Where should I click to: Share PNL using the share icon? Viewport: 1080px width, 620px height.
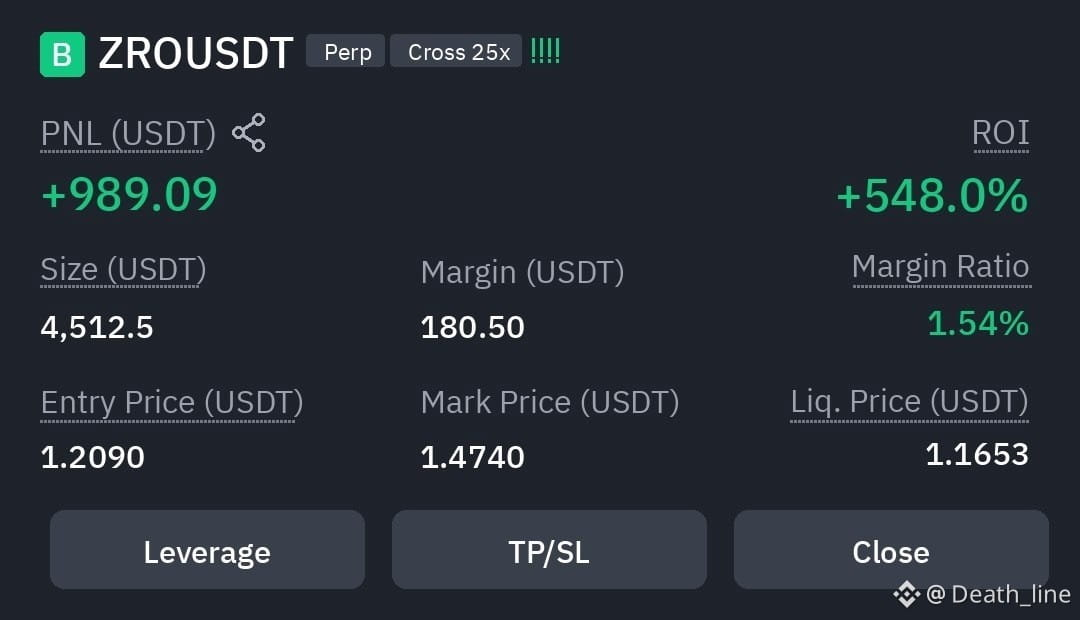point(249,132)
